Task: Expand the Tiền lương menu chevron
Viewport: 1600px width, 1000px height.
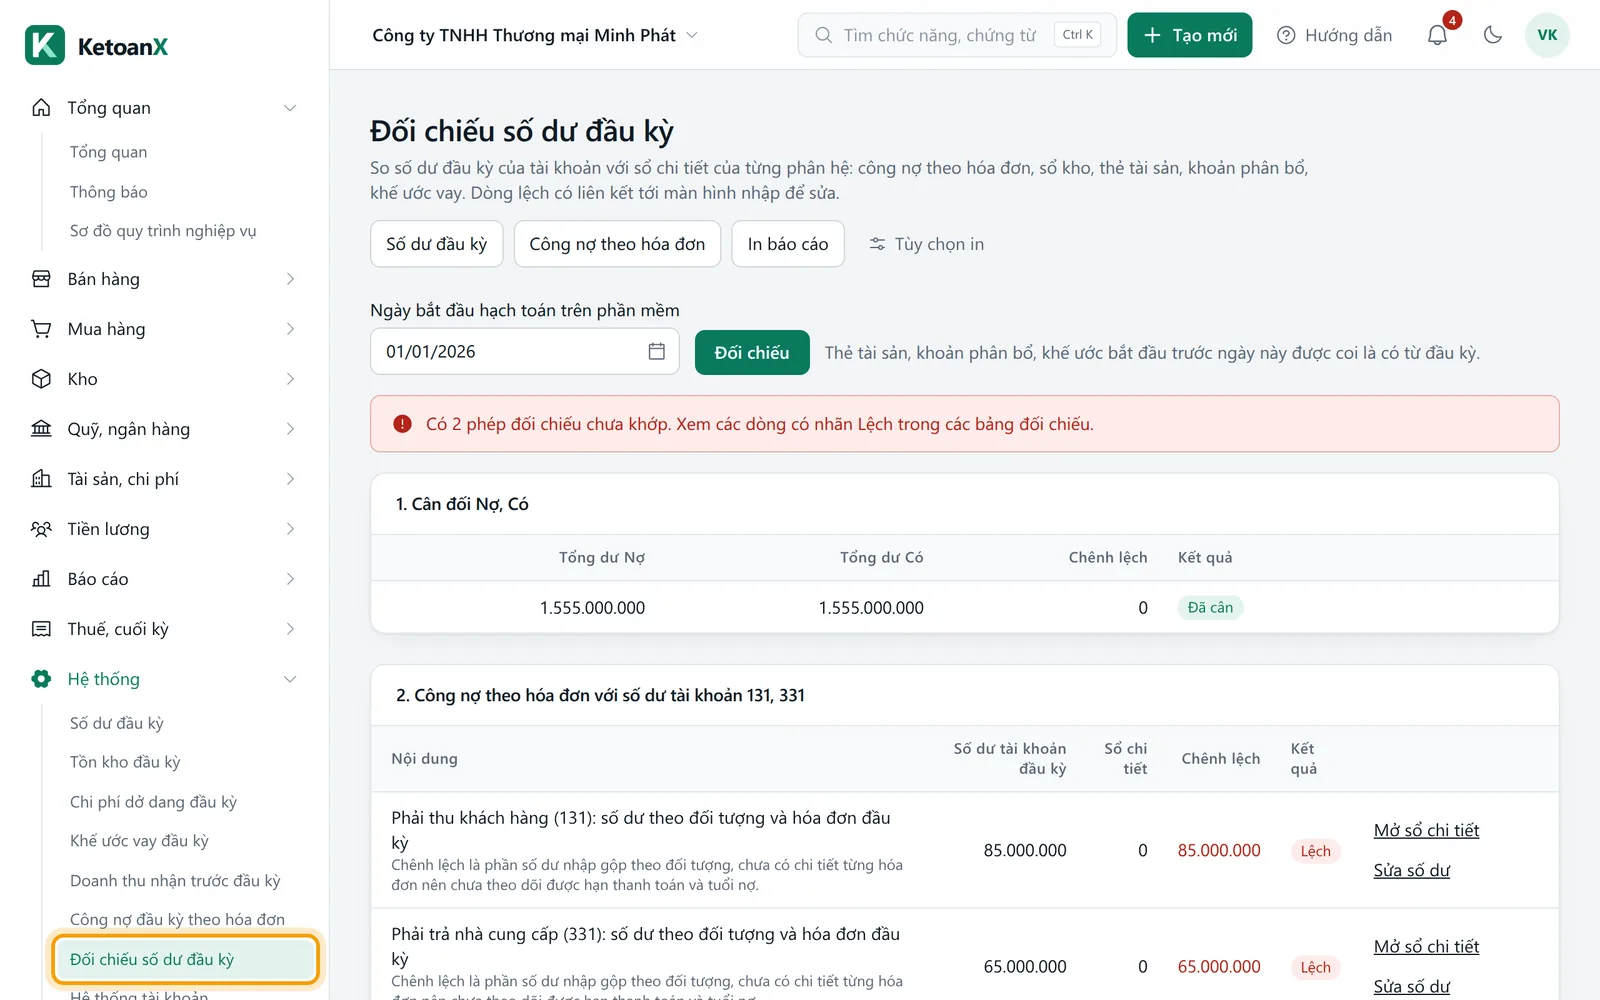Action: [290, 529]
